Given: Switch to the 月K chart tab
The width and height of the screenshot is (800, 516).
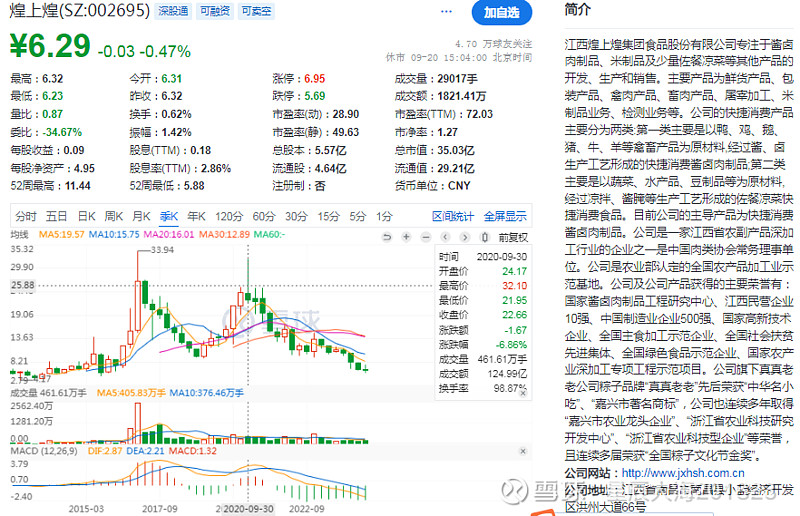Looking at the screenshot, I should click(141, 216).
